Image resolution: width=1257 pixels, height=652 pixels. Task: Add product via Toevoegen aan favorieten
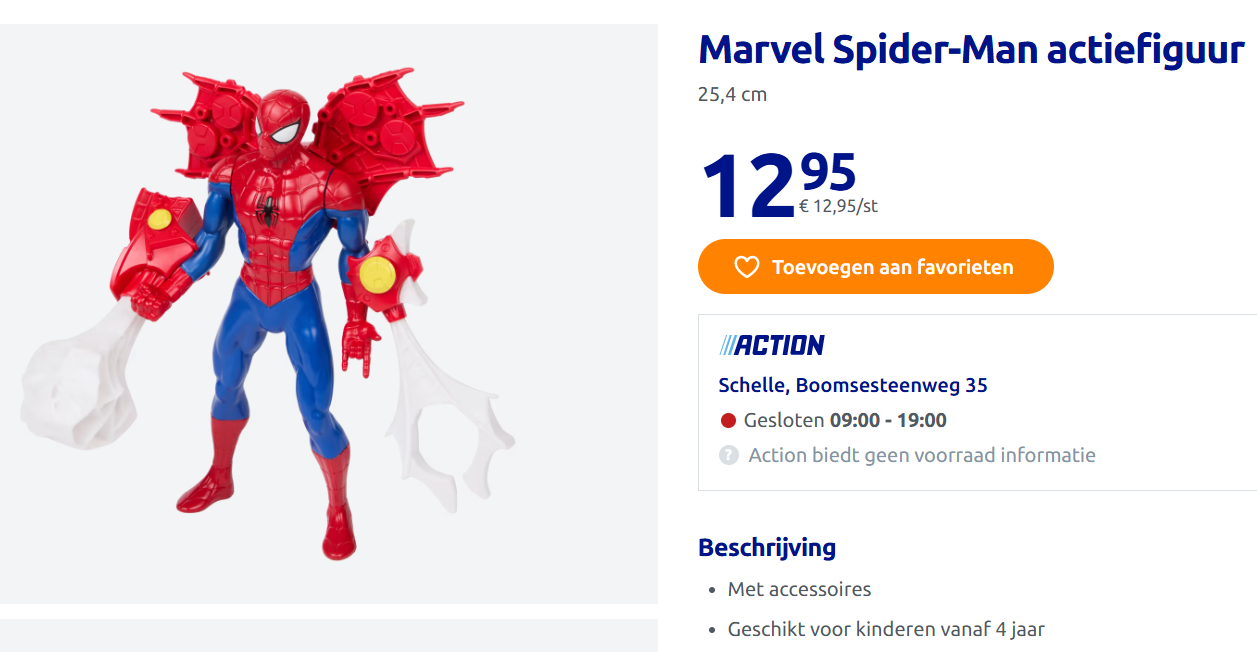(875, 267)
